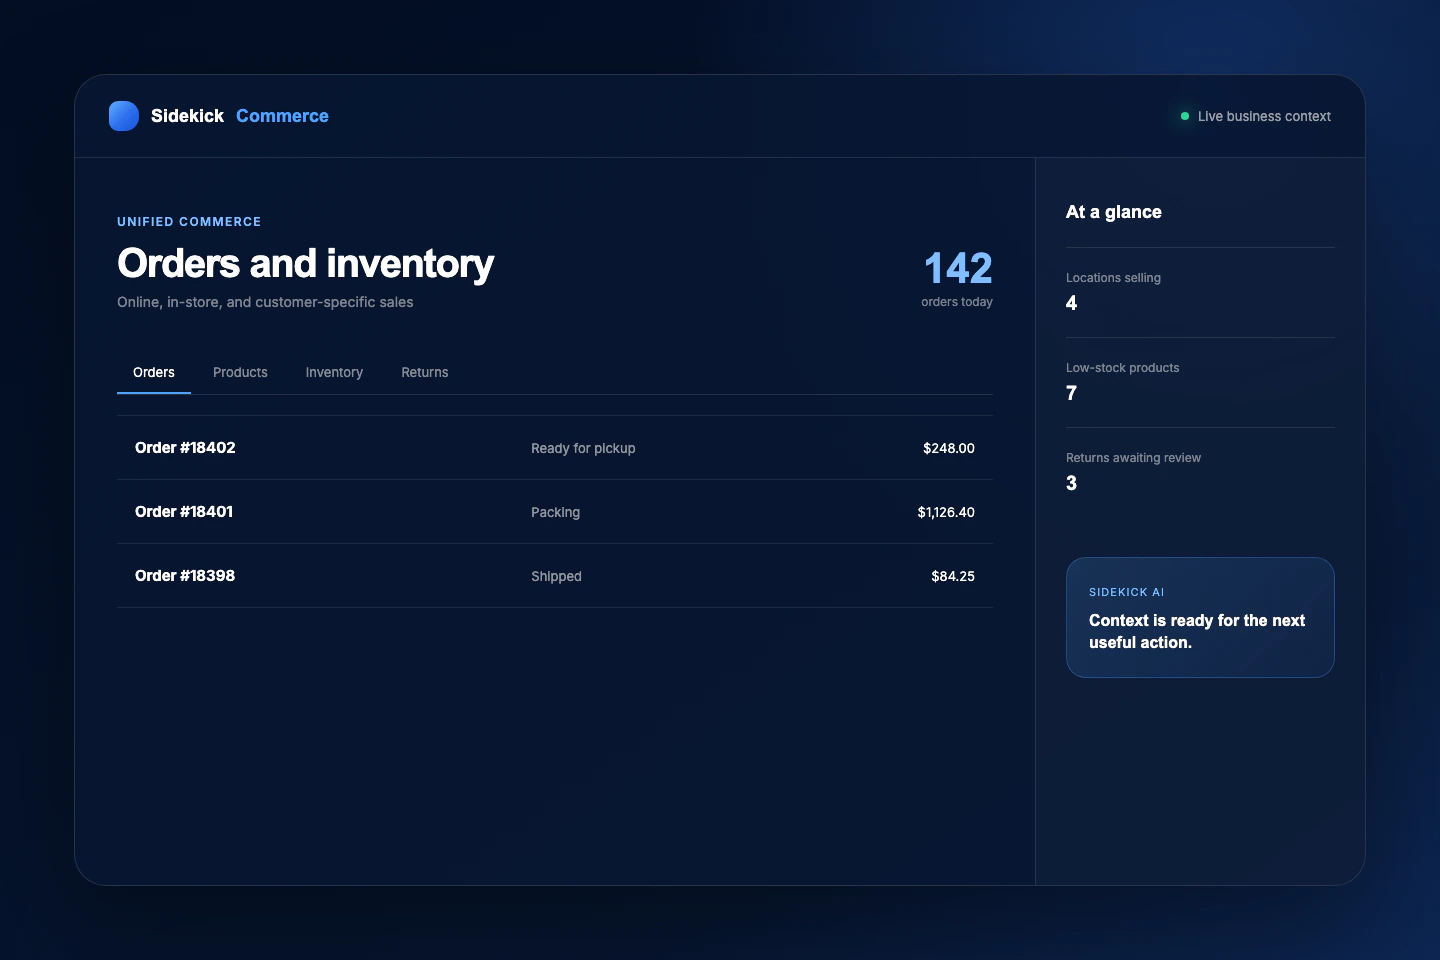Click the Ready for pickup status

click(583, 448)
